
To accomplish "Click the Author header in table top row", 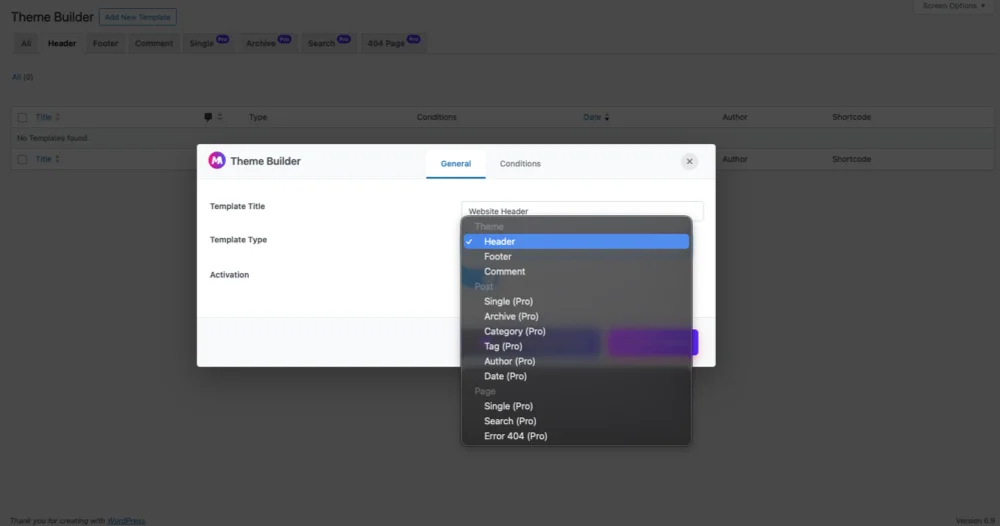I will pos(735,117).
